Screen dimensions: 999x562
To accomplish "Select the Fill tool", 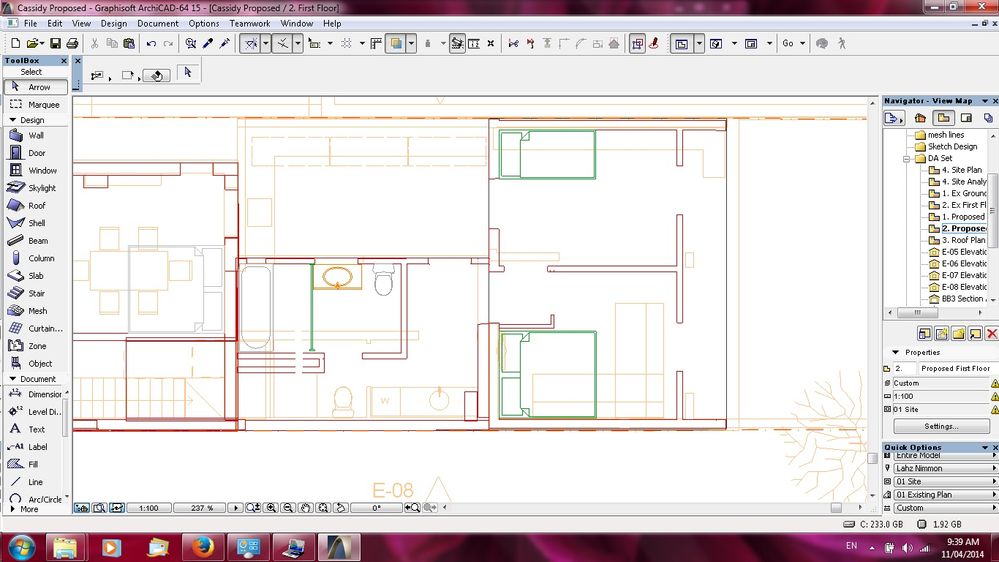I will tap(35, 464).
